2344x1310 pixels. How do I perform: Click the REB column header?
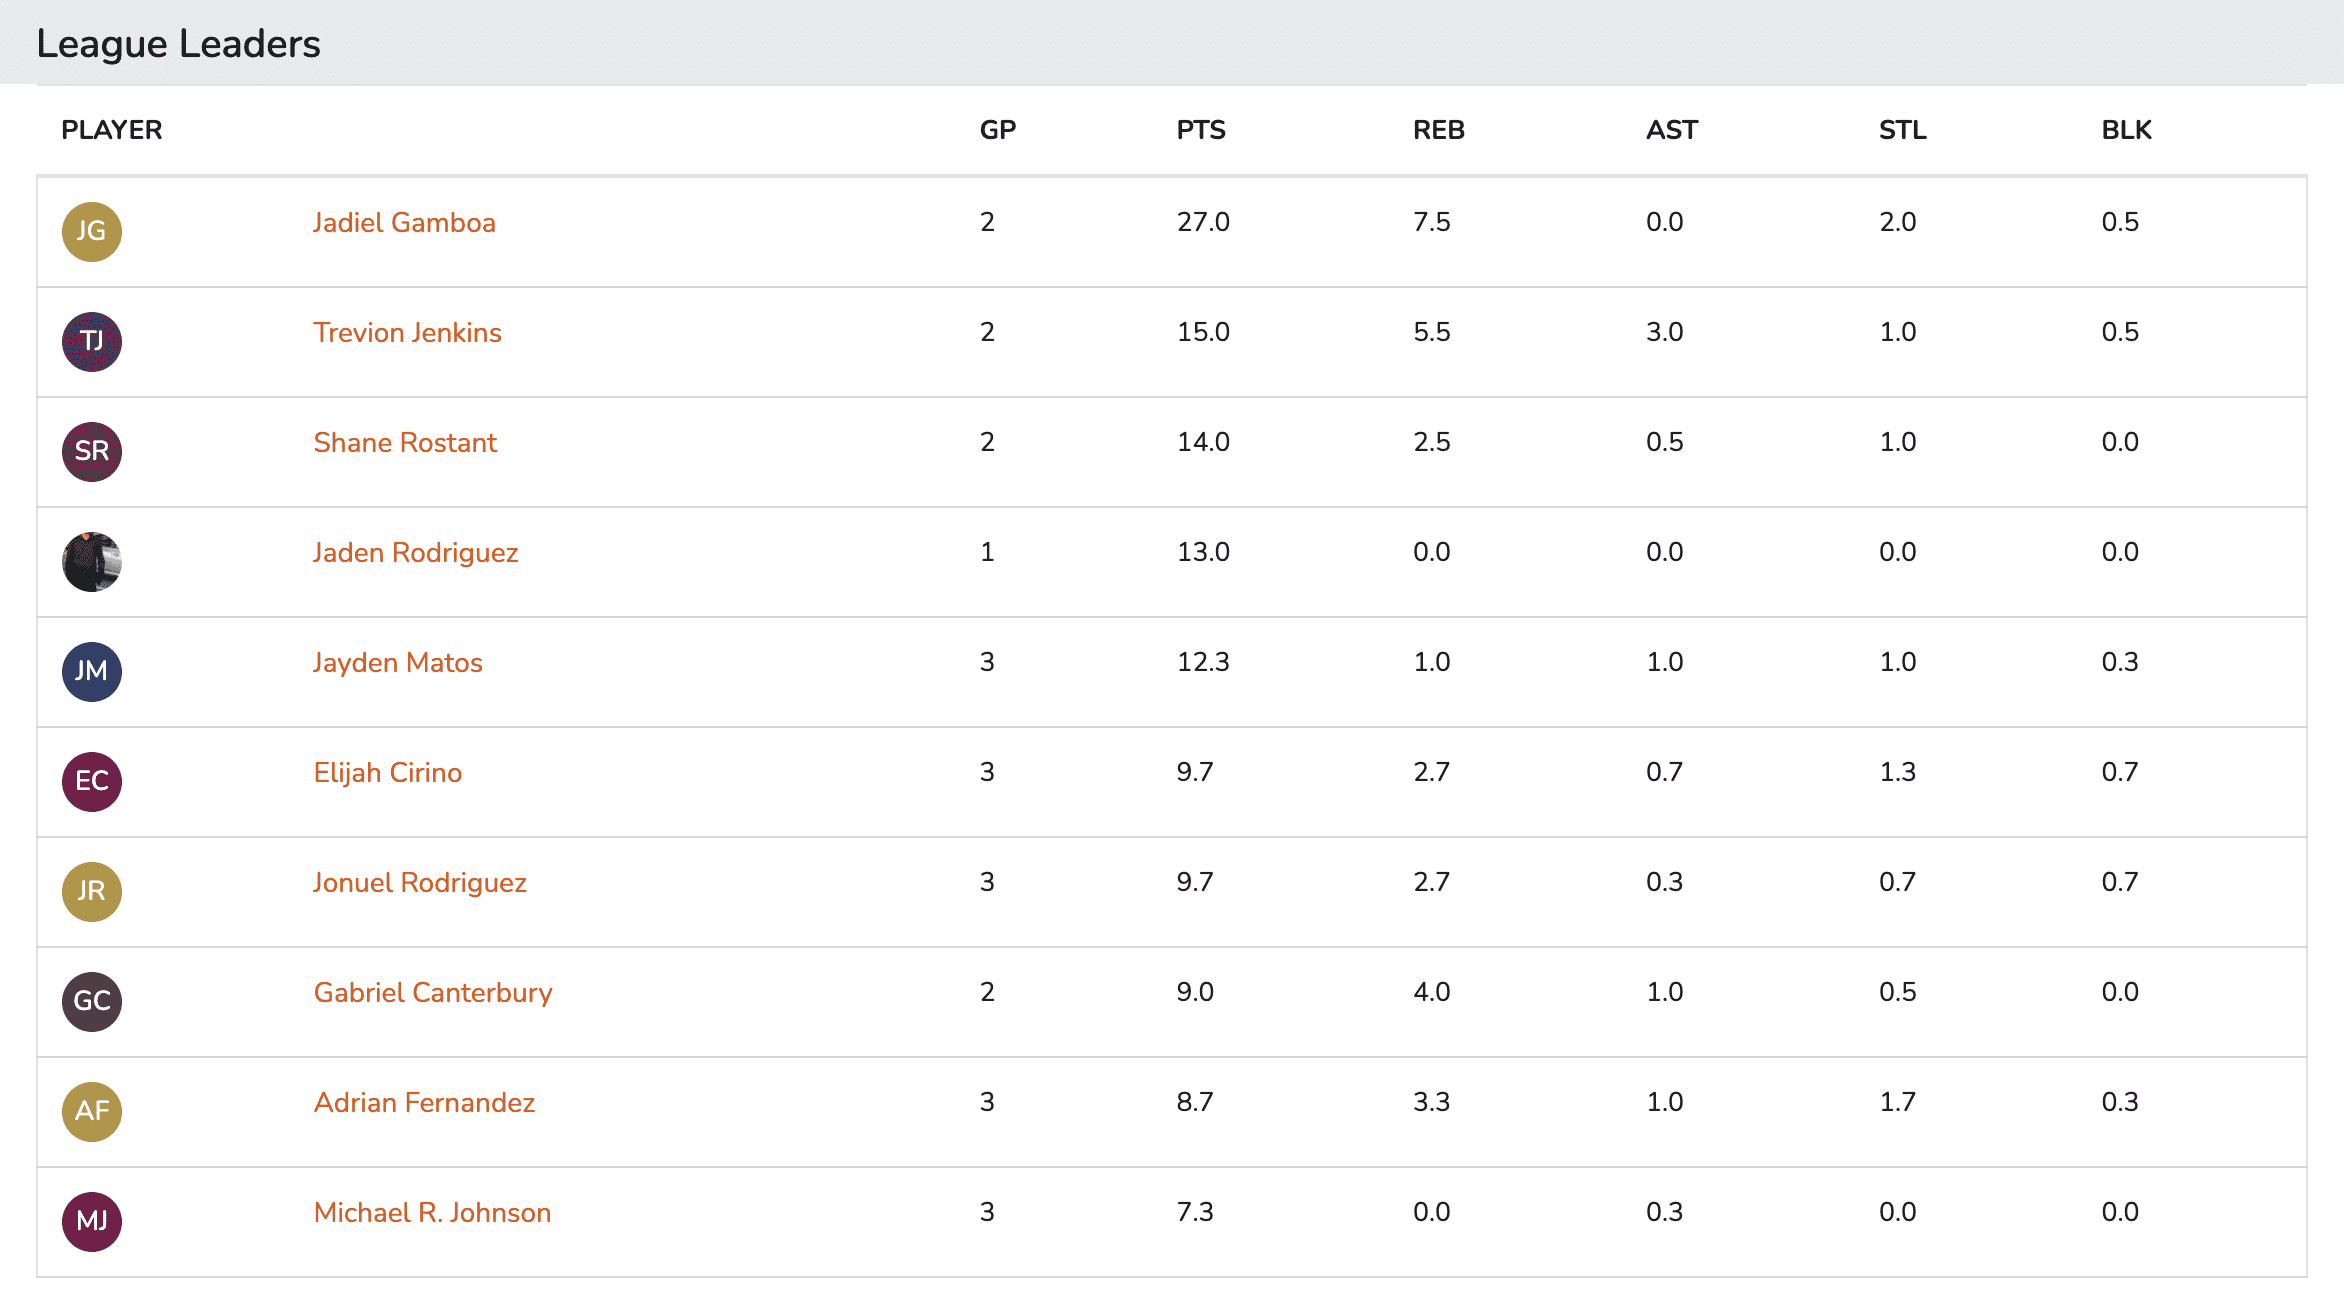1438,130
